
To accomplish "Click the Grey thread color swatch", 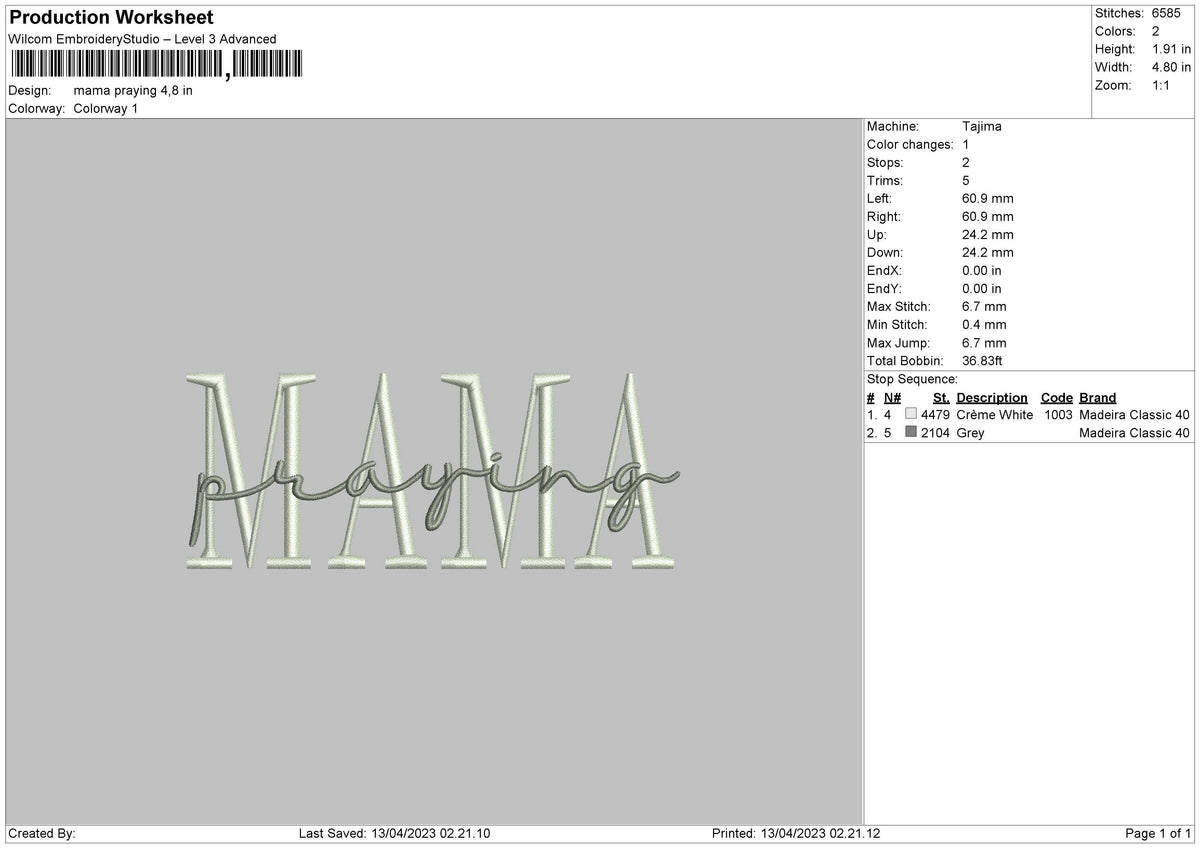I will [910, 432].
